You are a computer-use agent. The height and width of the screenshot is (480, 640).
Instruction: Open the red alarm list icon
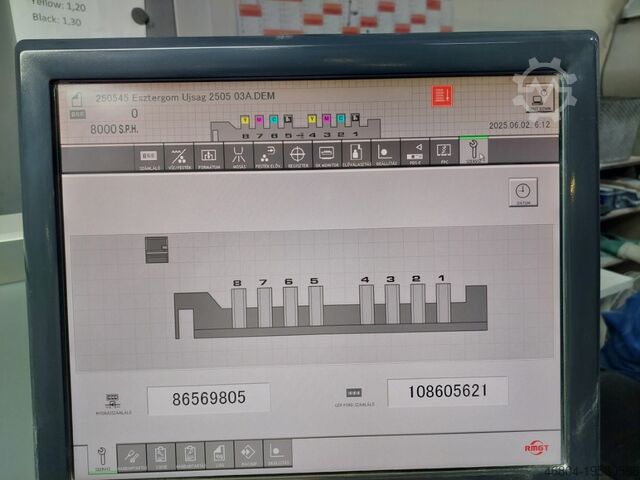click(442, 96)
